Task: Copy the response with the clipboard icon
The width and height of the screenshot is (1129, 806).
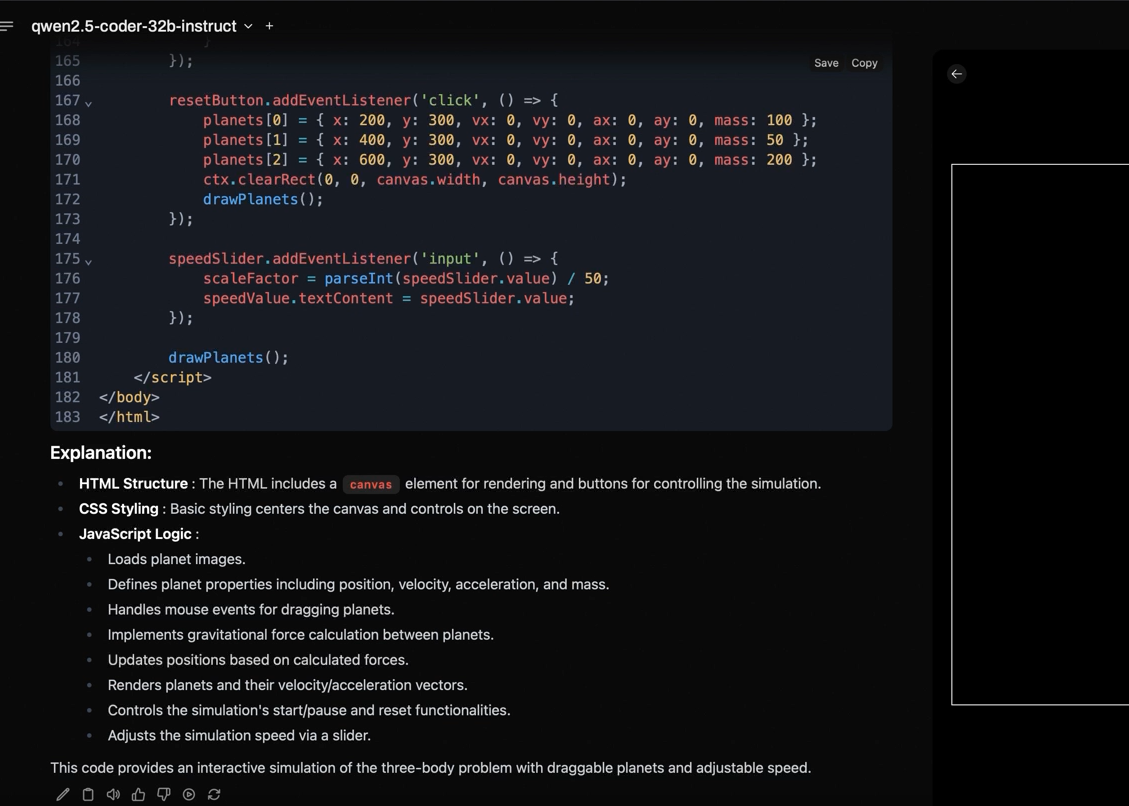Action: (x=88, y=794)
